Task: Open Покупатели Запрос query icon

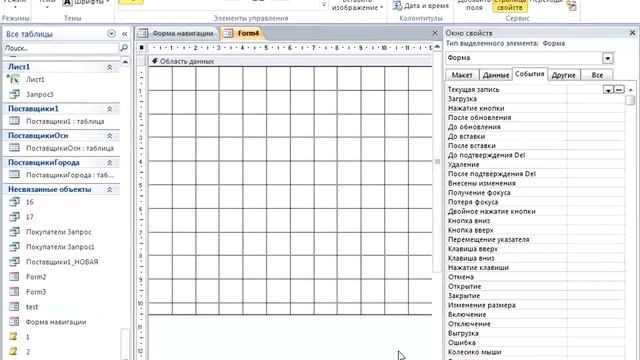Action: 14,232
